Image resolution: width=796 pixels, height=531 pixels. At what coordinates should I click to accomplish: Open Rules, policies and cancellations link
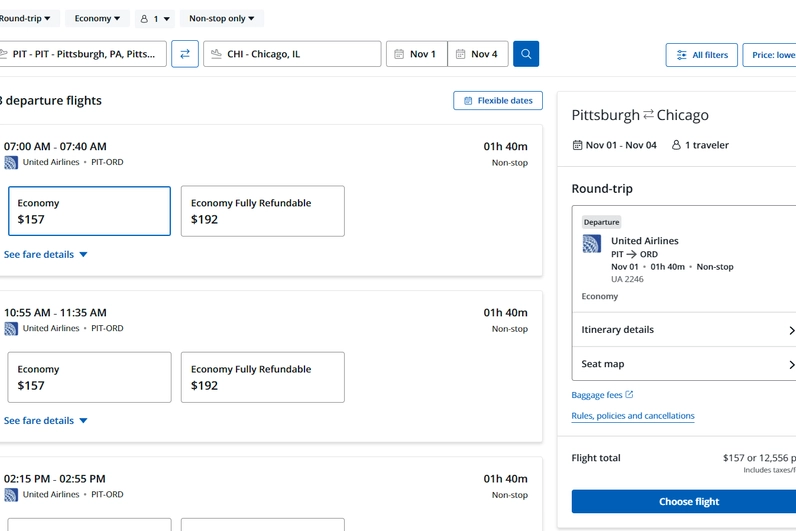633,416
